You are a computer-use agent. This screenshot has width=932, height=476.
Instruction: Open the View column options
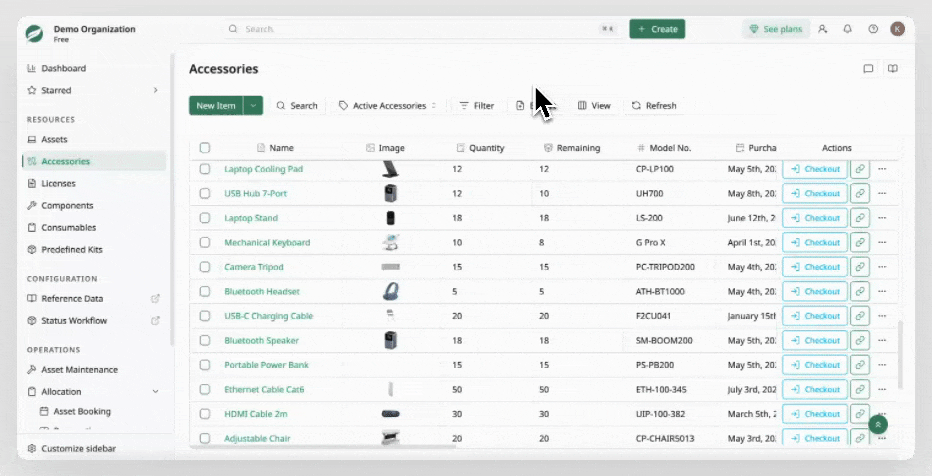coord(594,105)
